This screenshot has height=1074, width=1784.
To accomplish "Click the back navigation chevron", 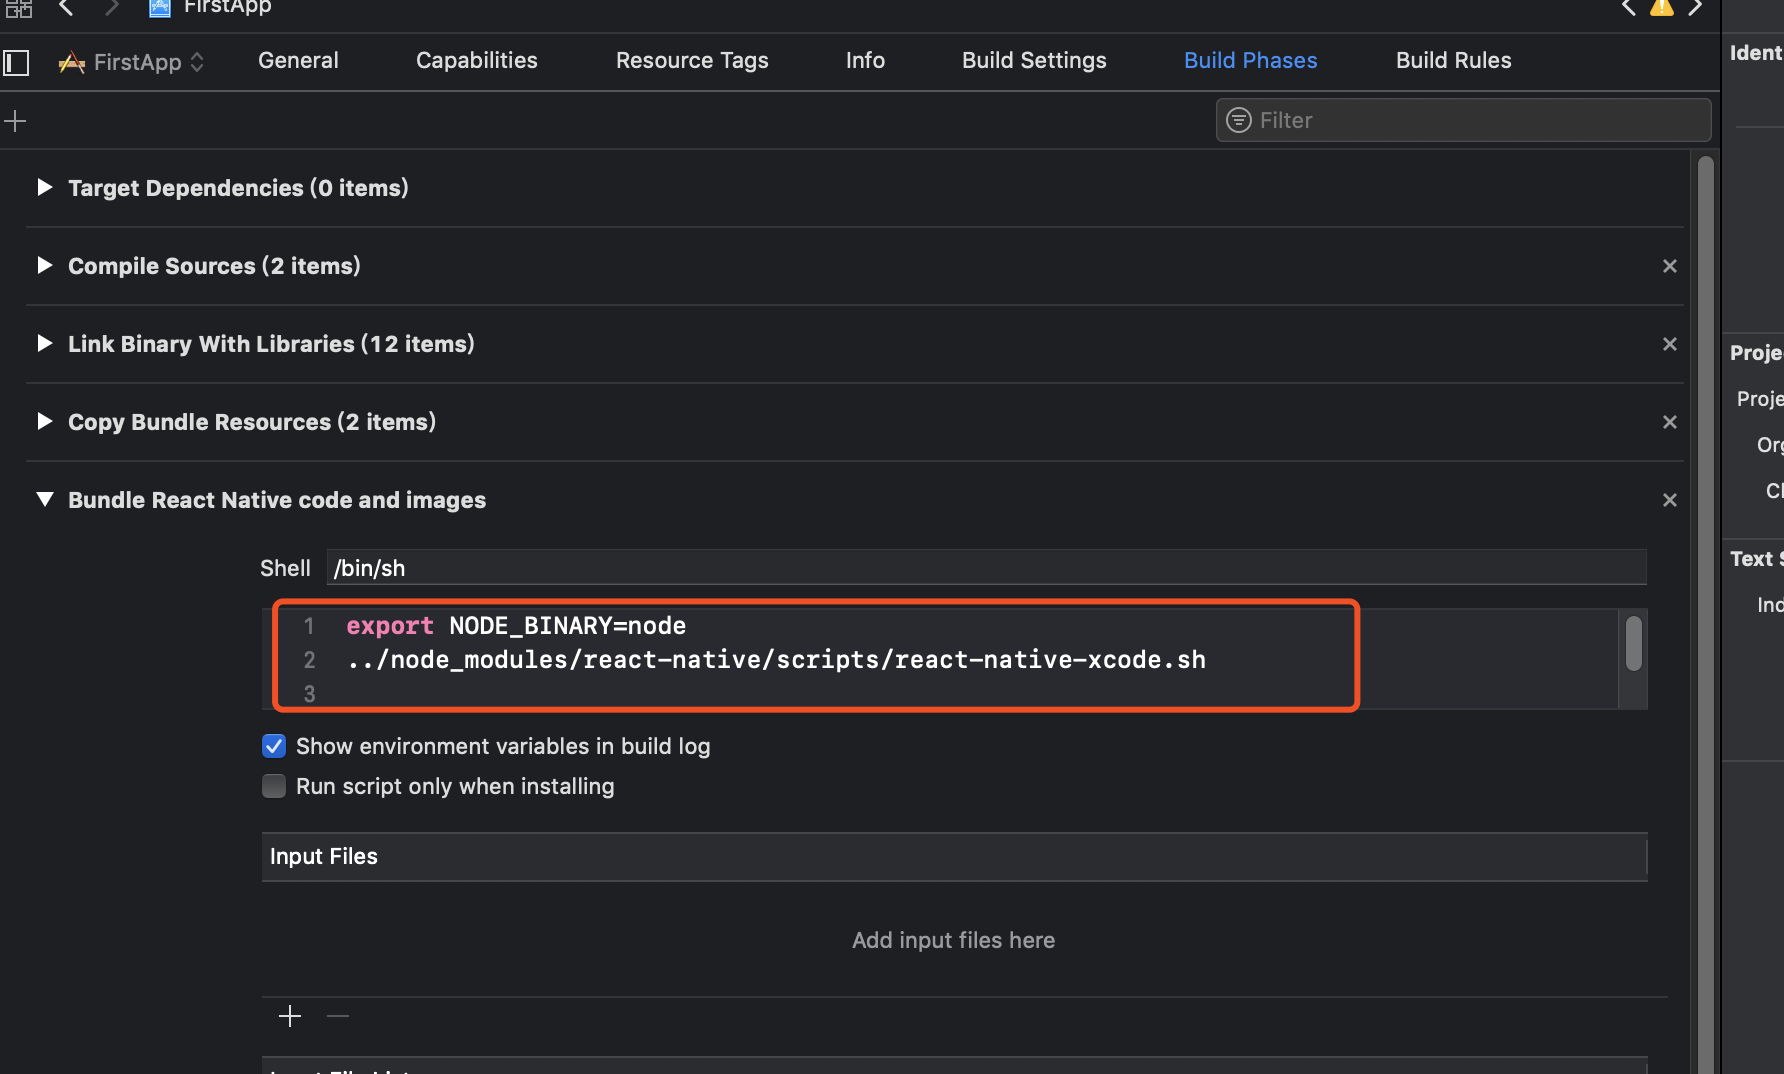I will 66,8.
